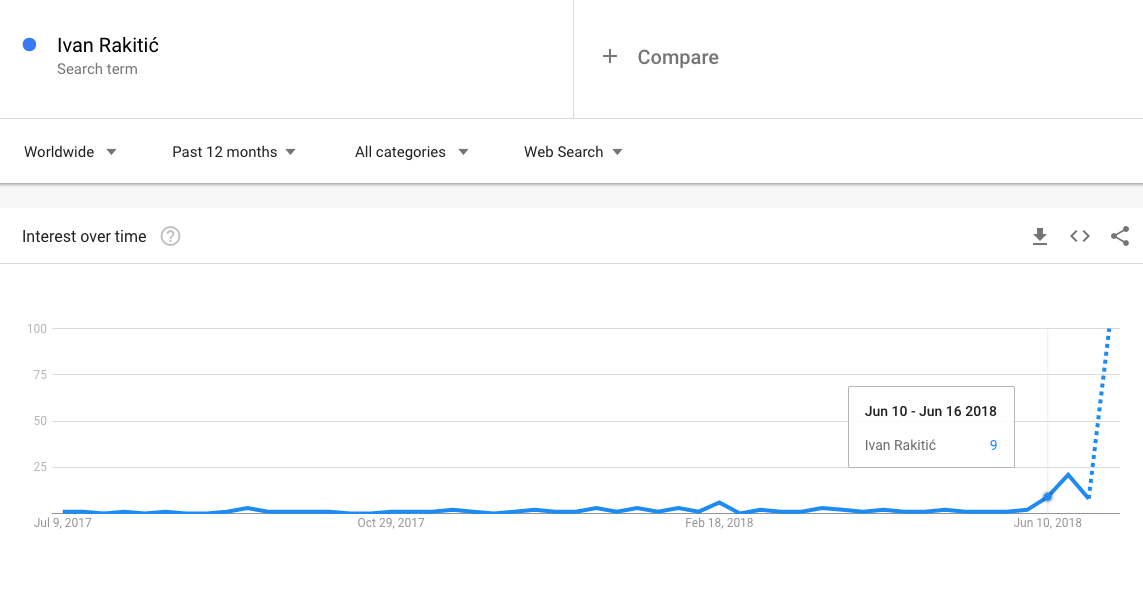
Task: Click the Oct 29, 2017 axis label
Action: (x=391, y=523)
